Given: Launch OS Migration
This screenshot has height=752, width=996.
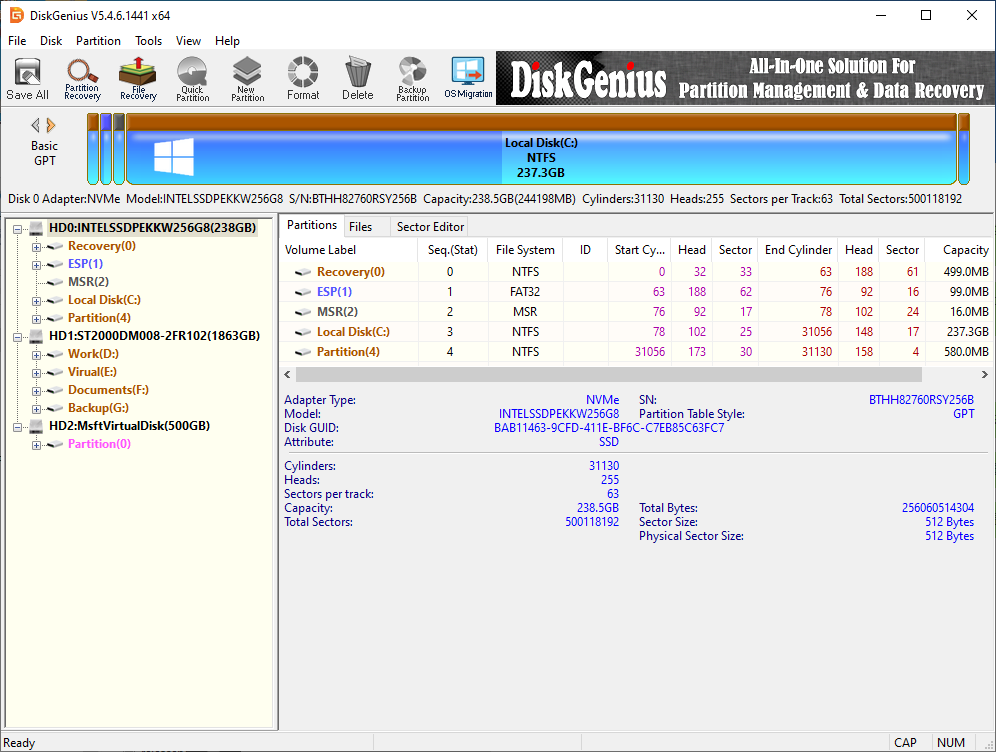Looking at the screenshot, I should (x=468, y=78).
